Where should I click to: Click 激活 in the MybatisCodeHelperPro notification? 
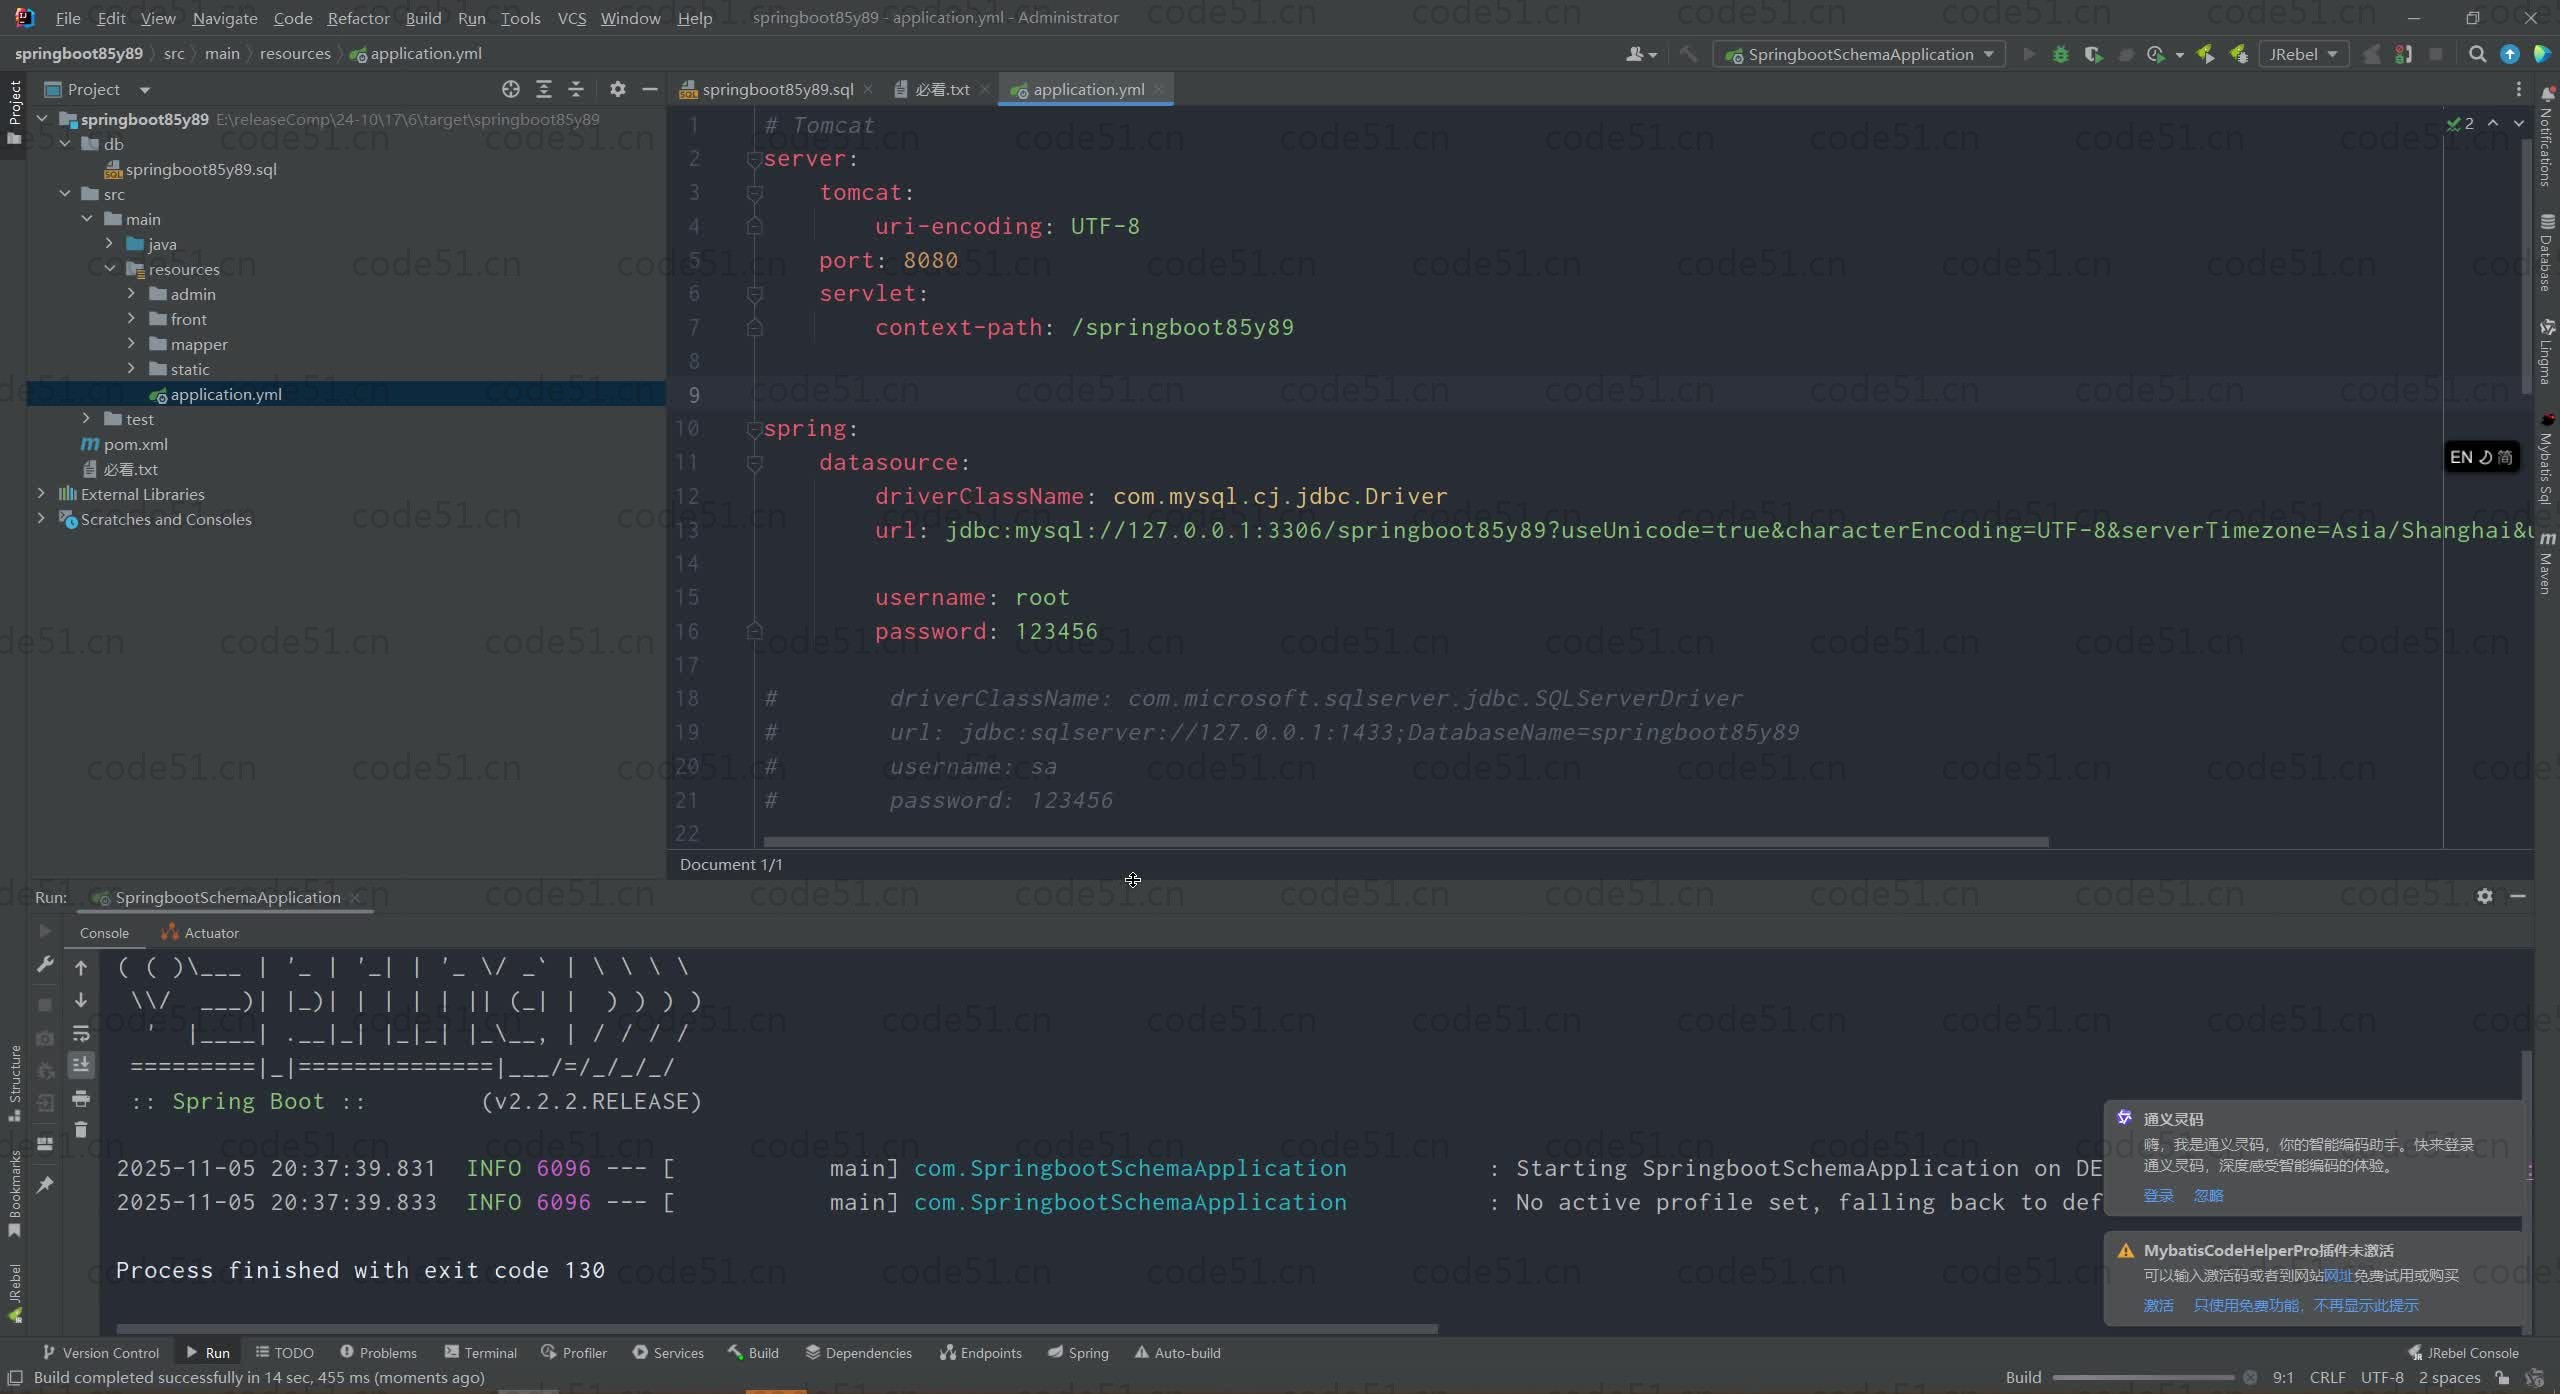2157,1305
